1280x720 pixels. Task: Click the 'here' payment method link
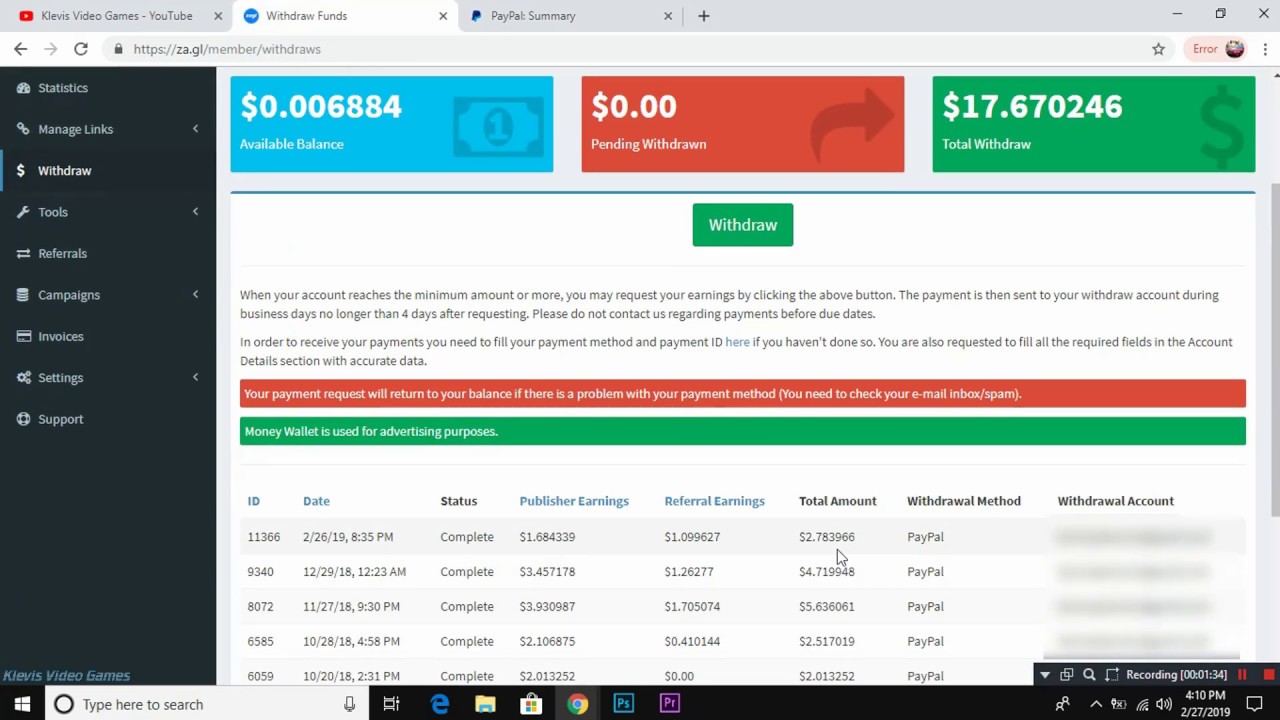pos(737,342)
